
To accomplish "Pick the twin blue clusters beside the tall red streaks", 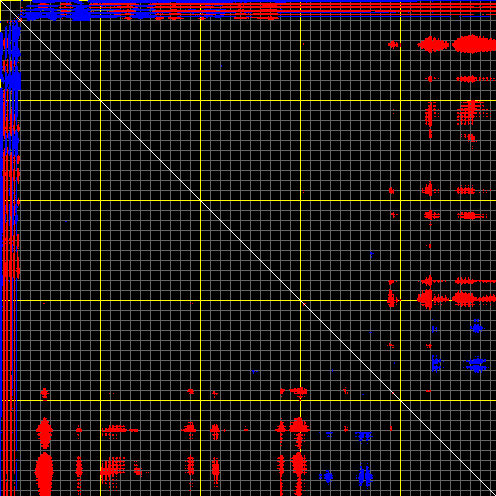I will point(364,476).
